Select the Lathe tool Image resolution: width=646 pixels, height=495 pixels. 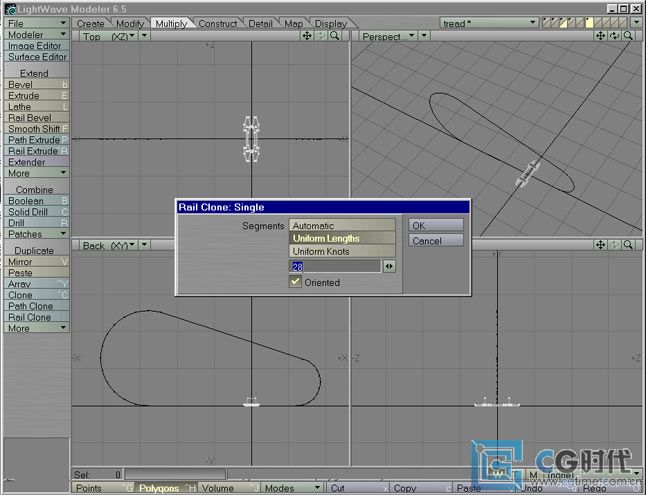[36, 106]
